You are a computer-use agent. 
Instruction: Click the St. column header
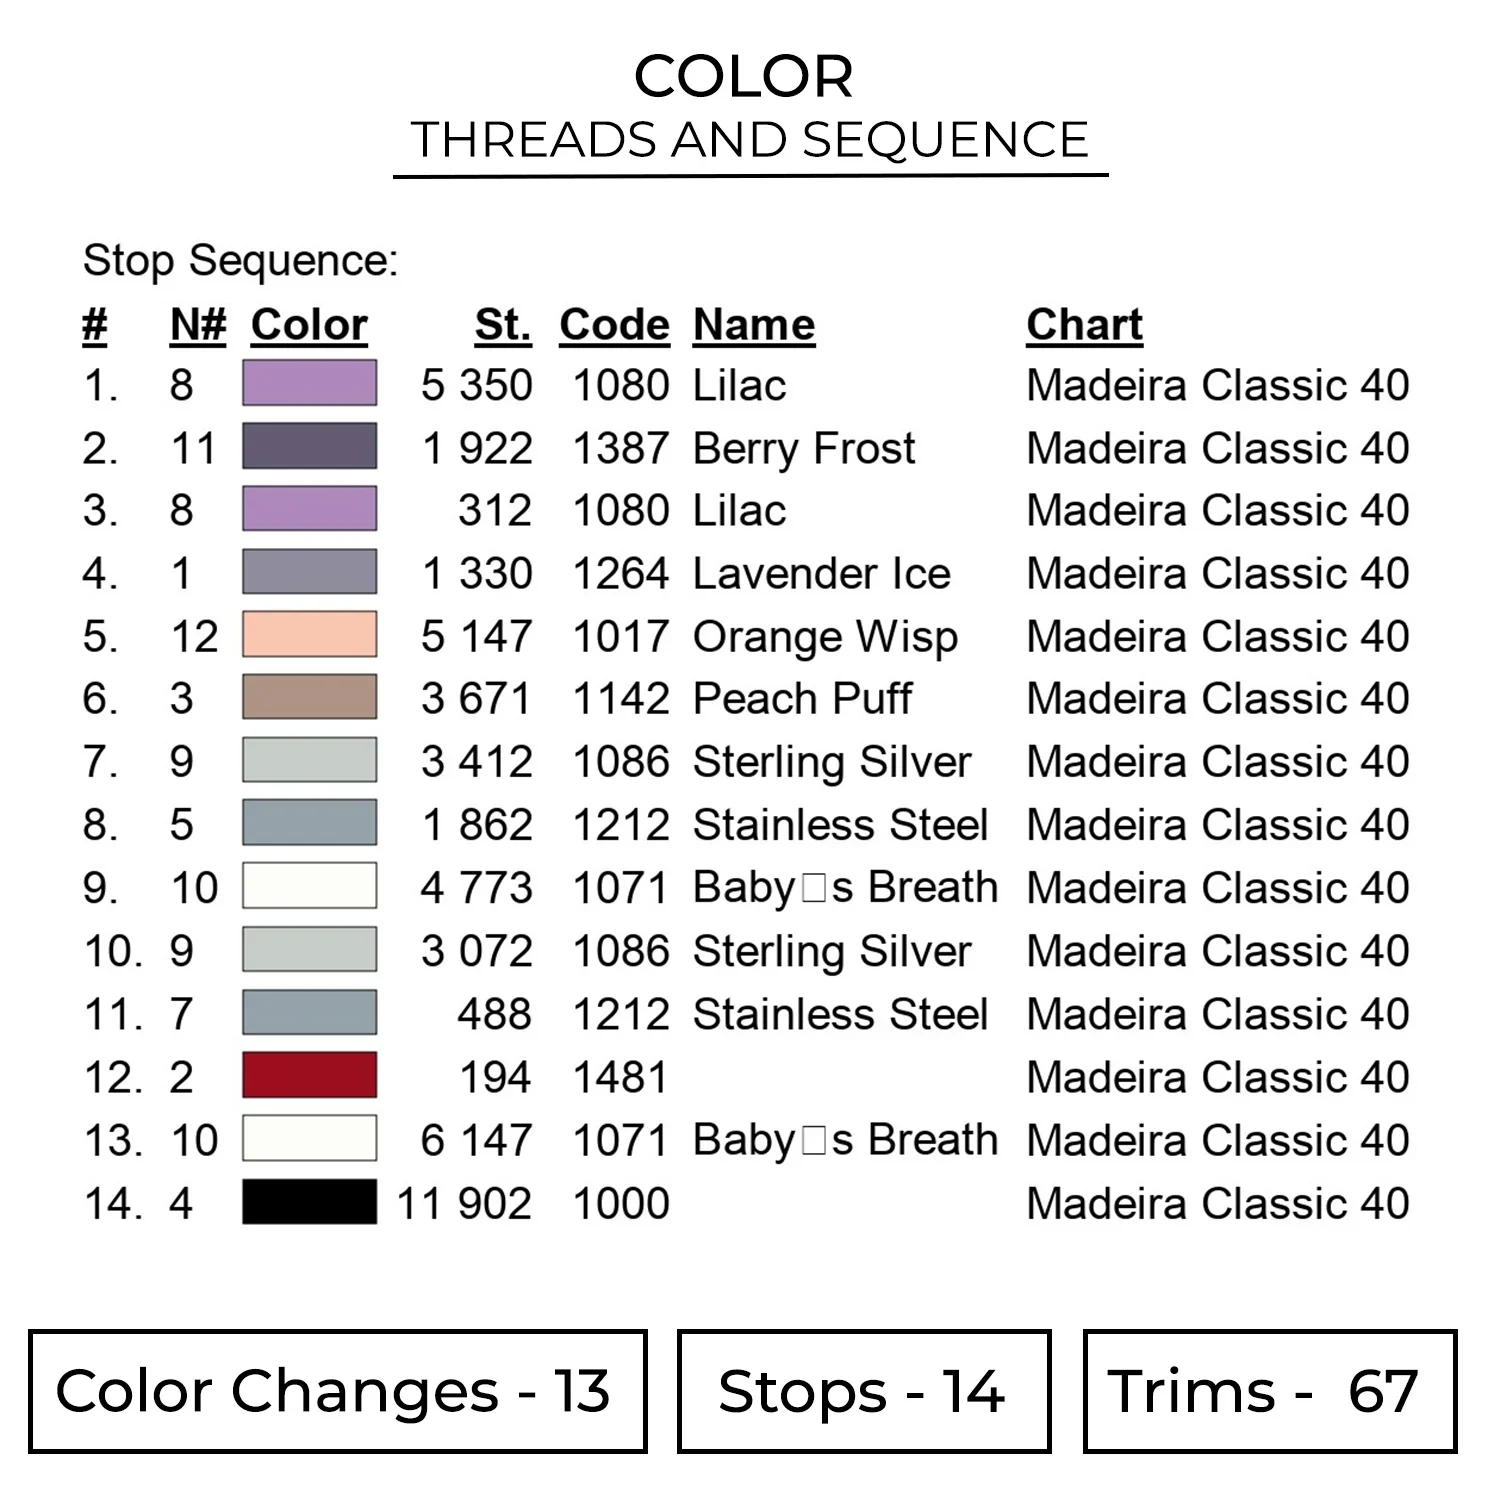503,325
